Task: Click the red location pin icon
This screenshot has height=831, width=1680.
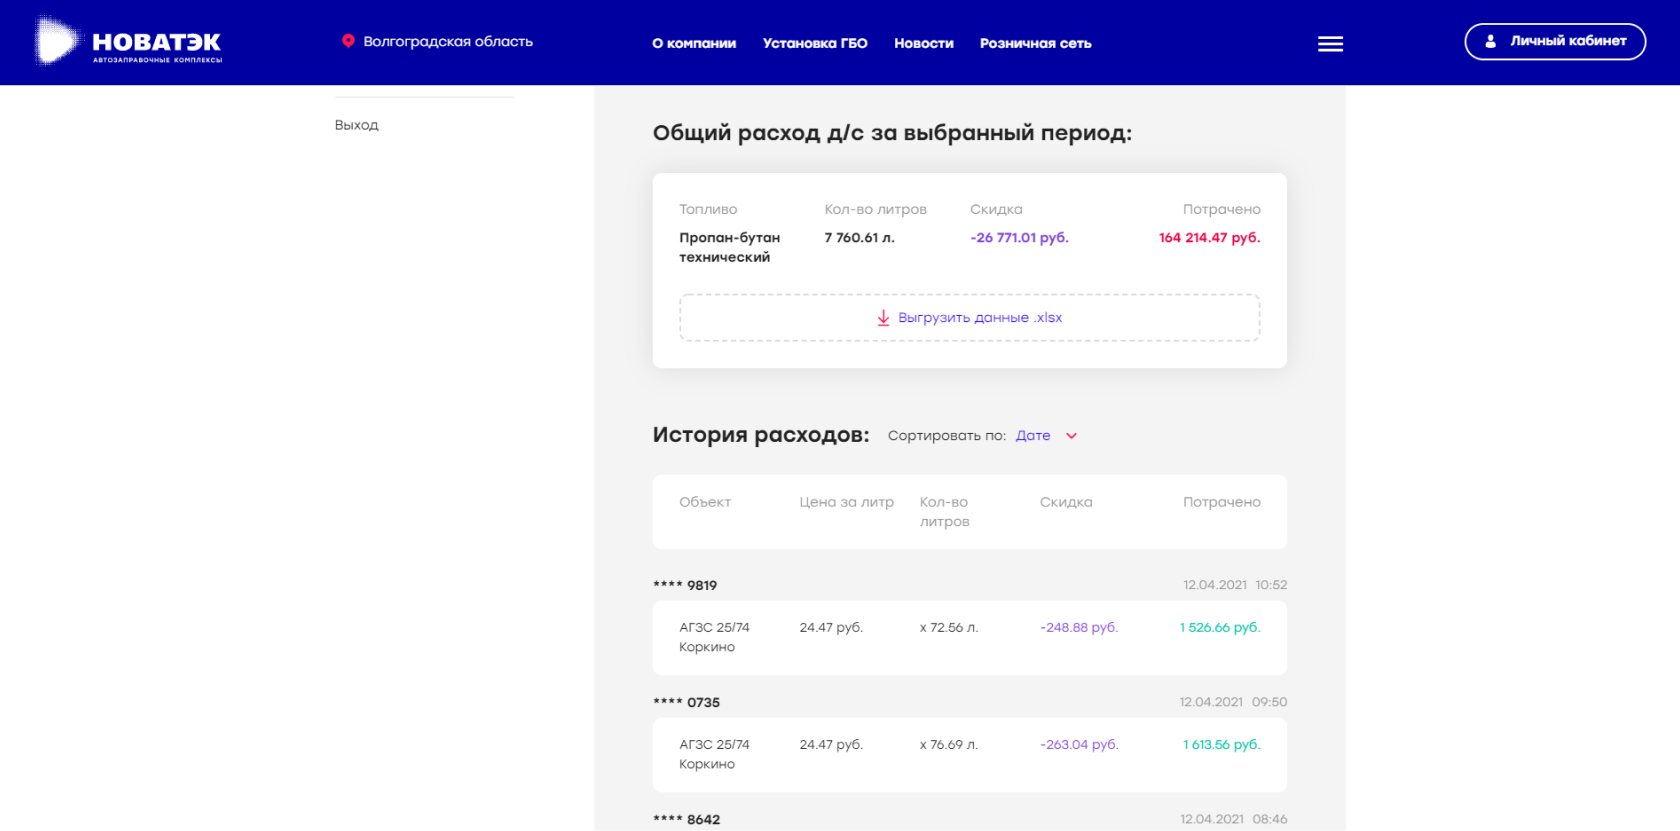Action: (348, 41)
